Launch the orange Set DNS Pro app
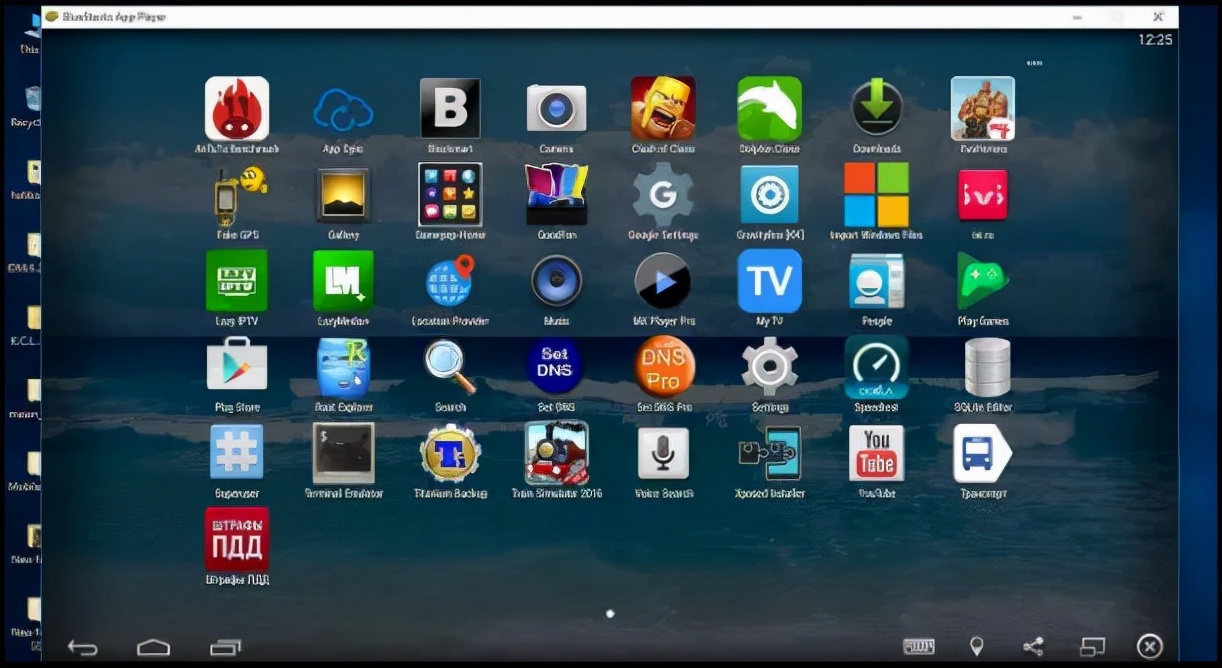The width and height of the screenshot is (1222, 668). click(663, 367)
